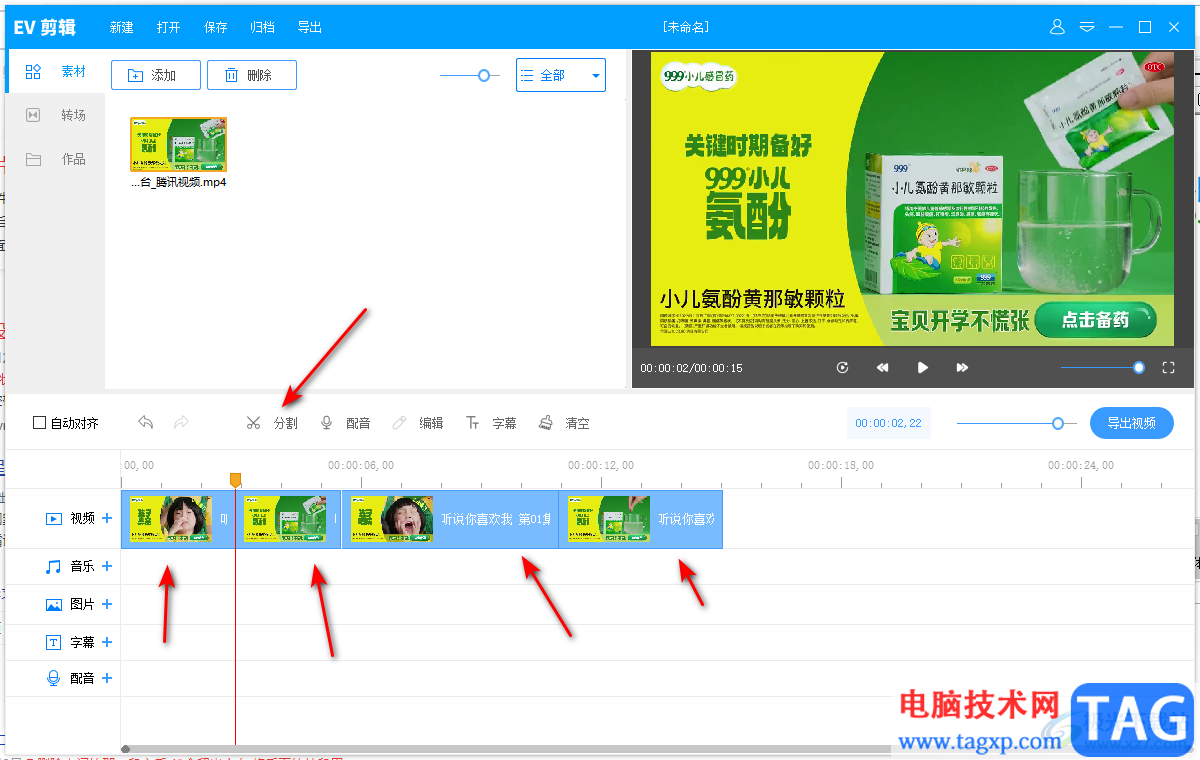Screen dimensions: 1200x760
Task: Click the 配音 microphone track icon
Action: click(x=54, y=678)
